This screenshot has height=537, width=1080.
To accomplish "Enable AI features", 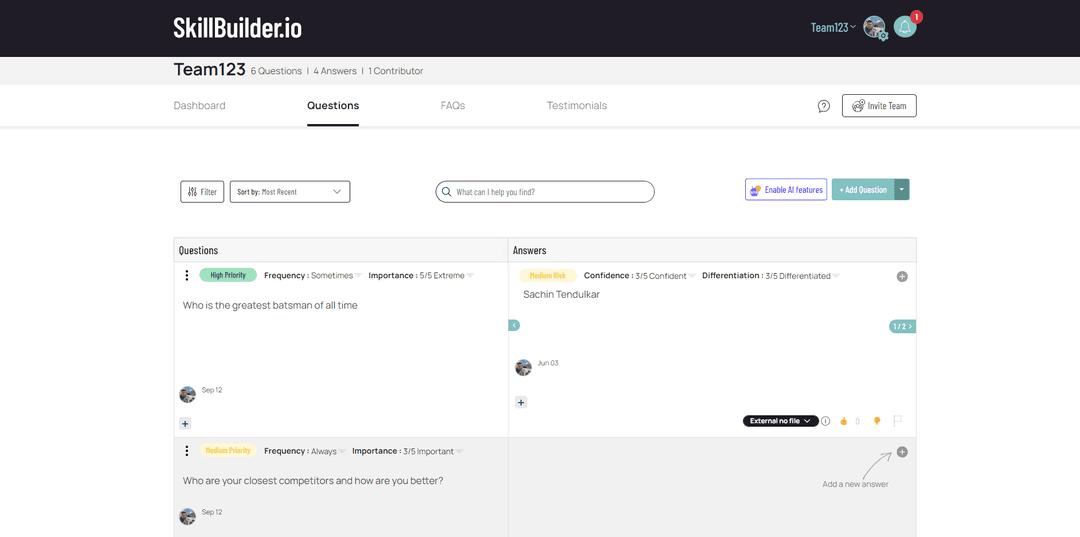I will point(785,190).
